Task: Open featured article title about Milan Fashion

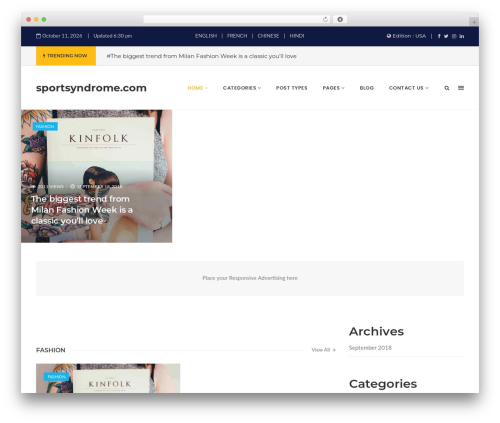Action: tap(82, 210)
